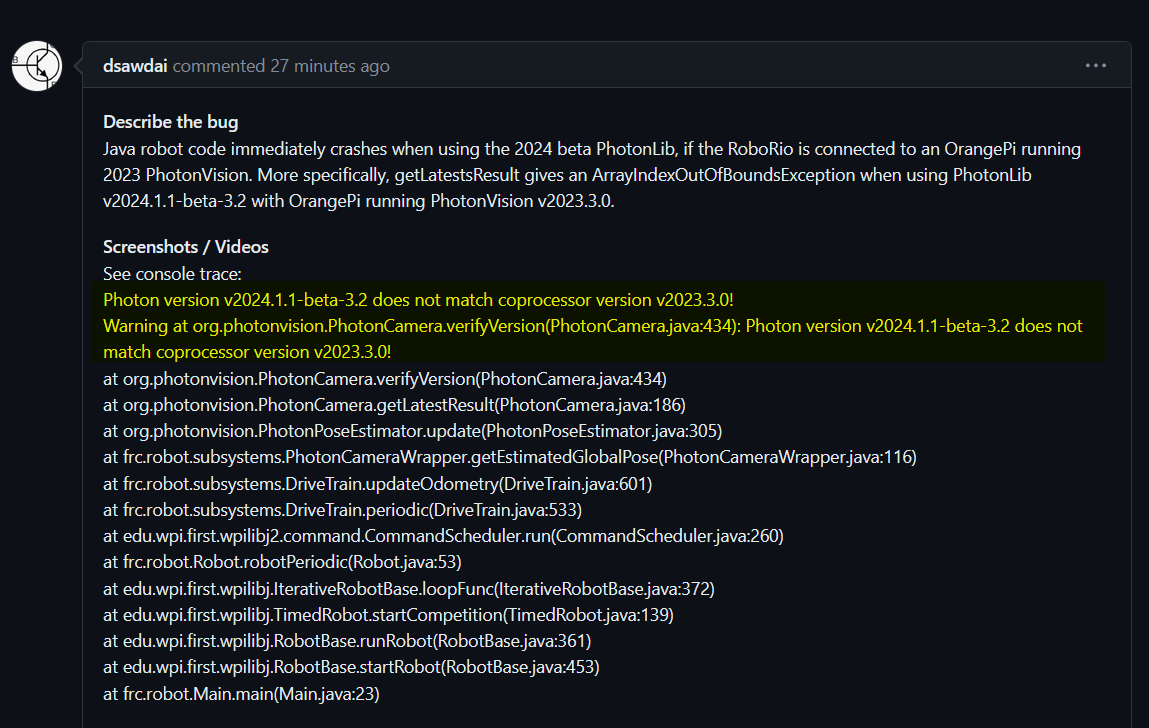Click the dsawdai transistor avatar image
Viewport: 1149px width, 728px height.
(x=37, y=66)
